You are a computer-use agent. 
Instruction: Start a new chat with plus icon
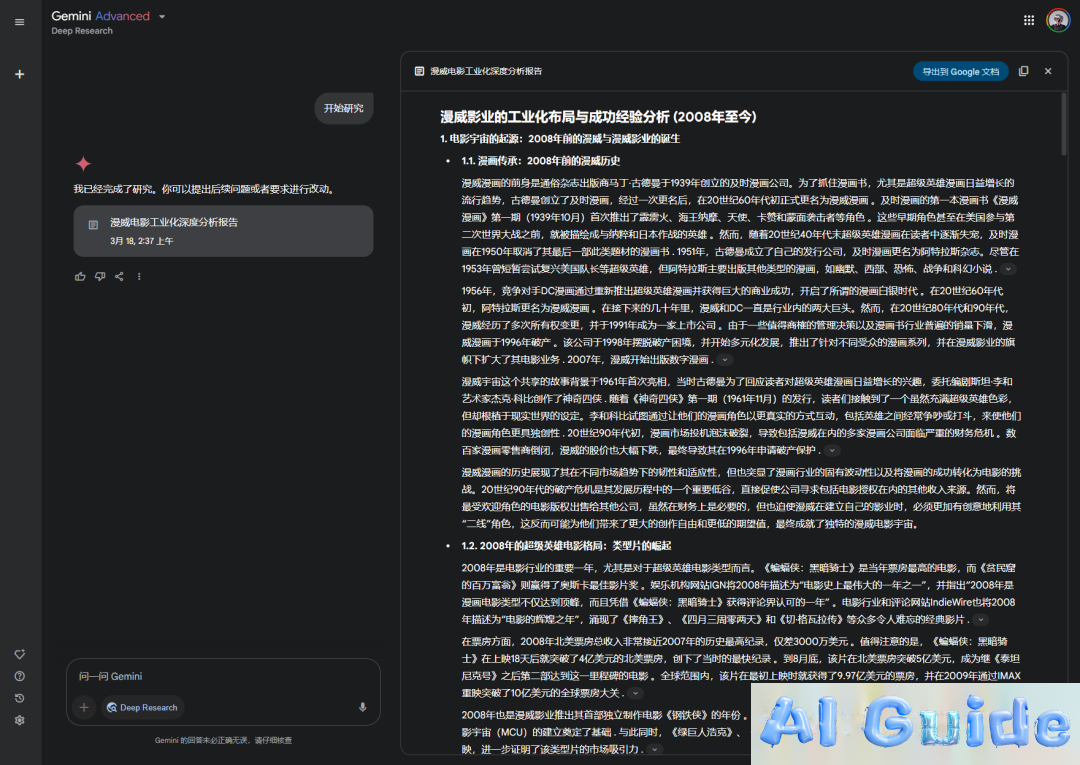[x=19, y=74]
